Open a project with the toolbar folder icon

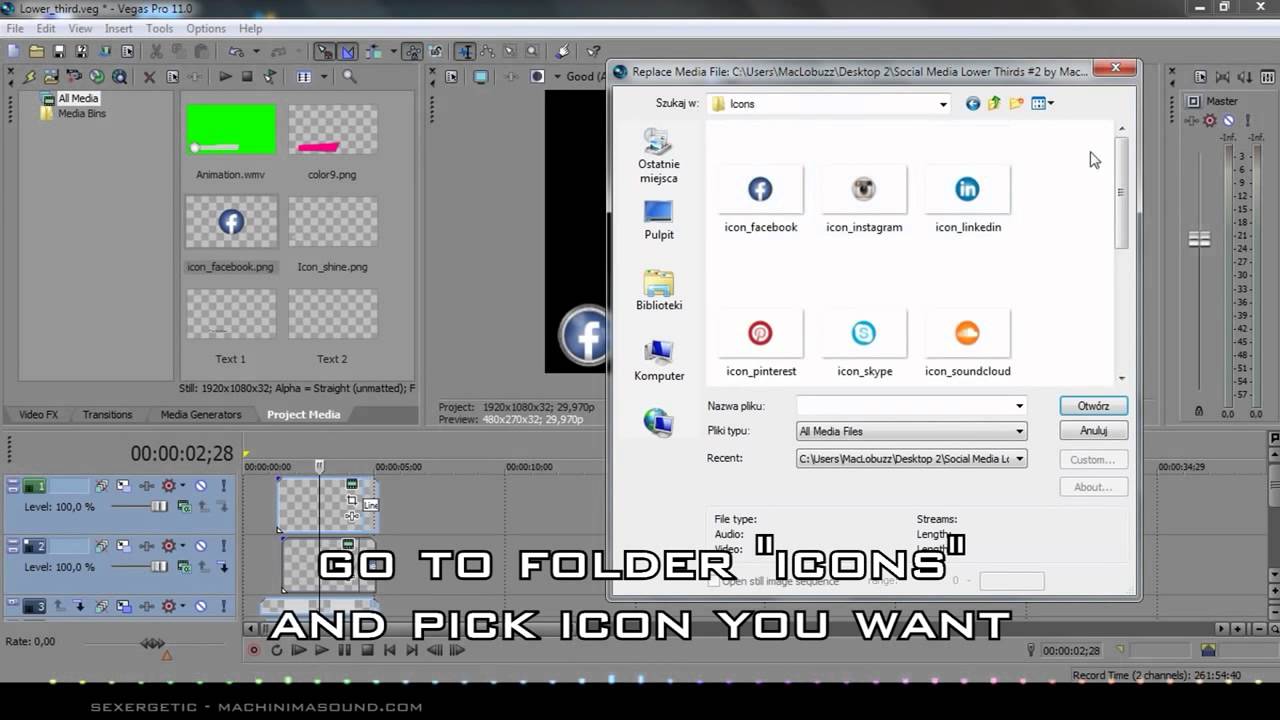36,51
